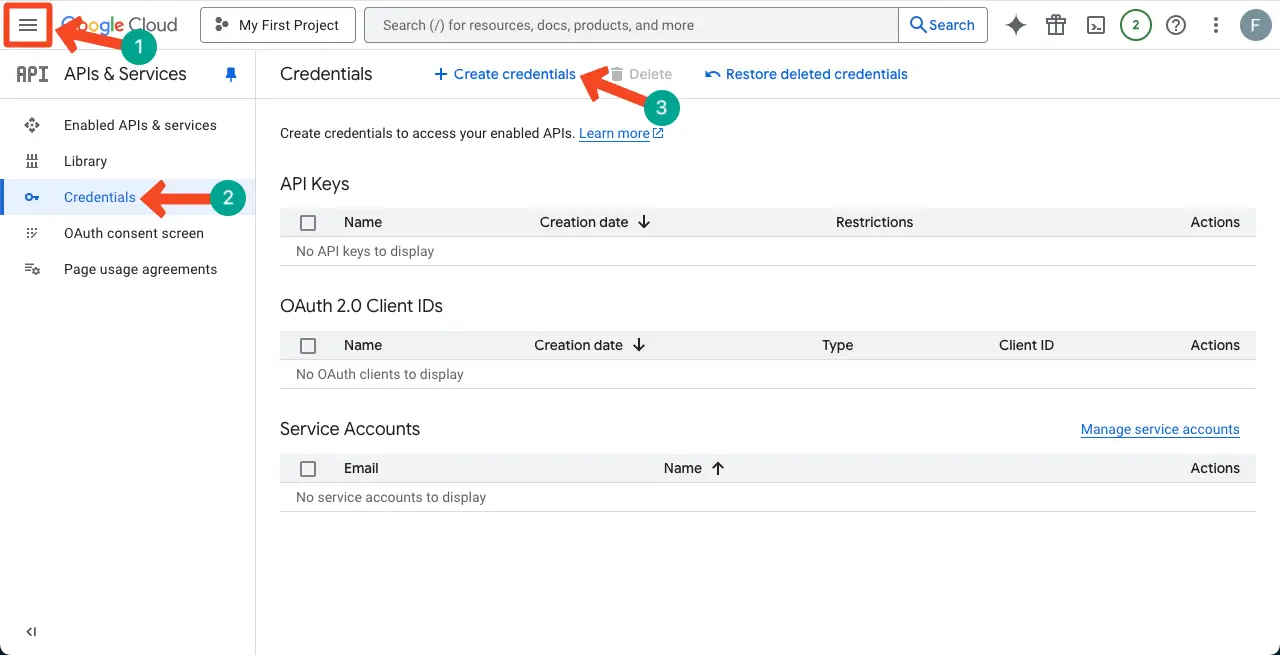The image size is (1280, 655).
Task: Collapse the left navigation panel
Action: [31, 631]
